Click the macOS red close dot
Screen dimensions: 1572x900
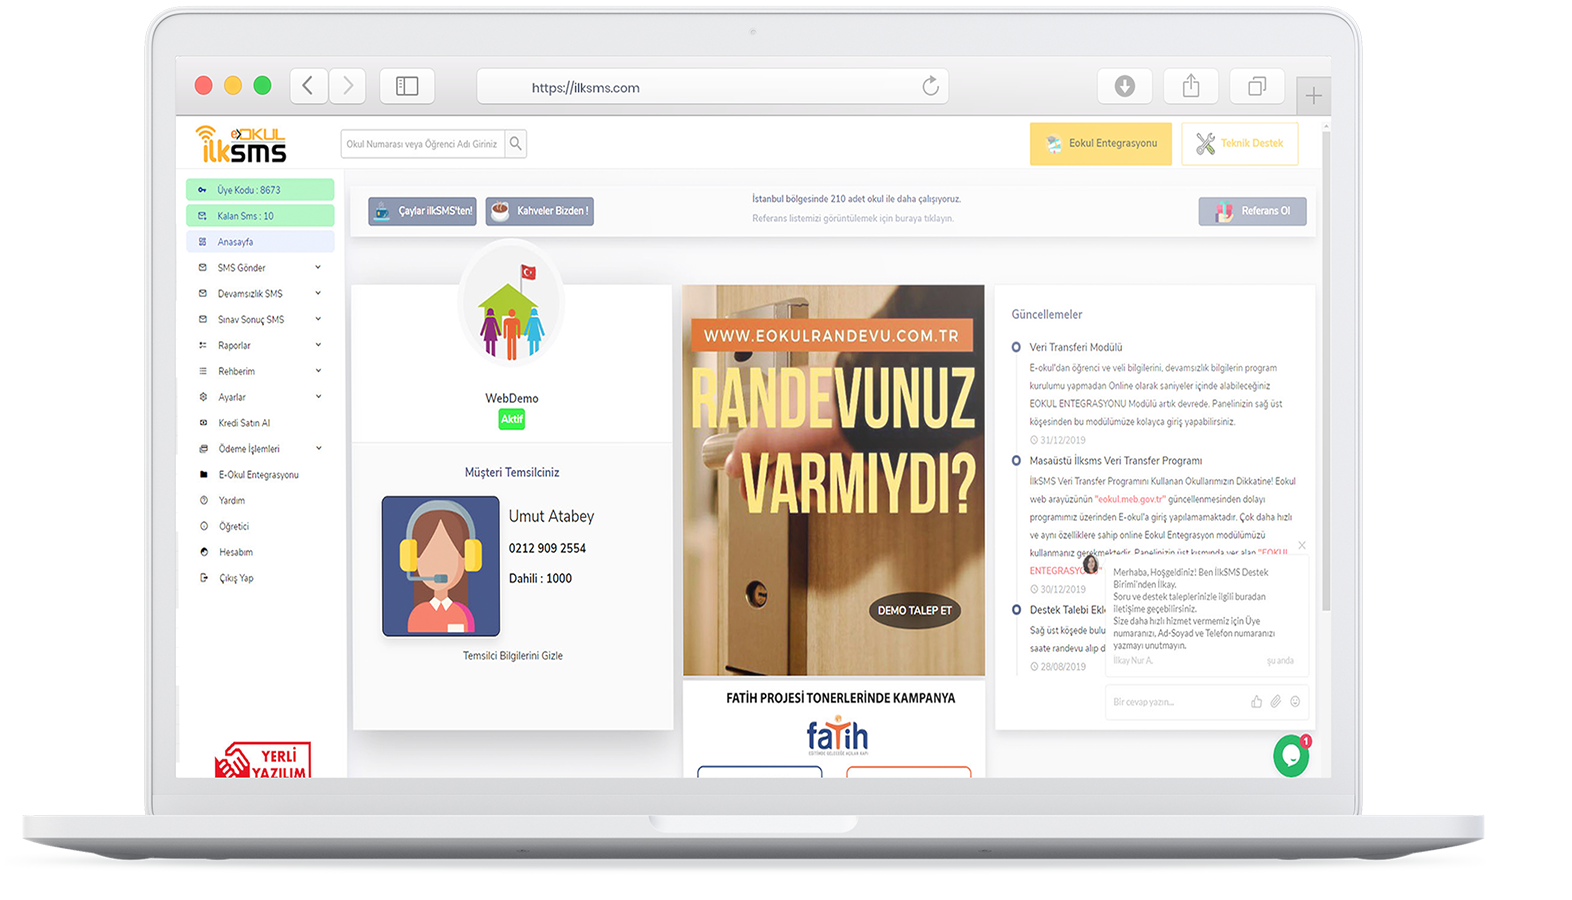(x=203, y=86)
